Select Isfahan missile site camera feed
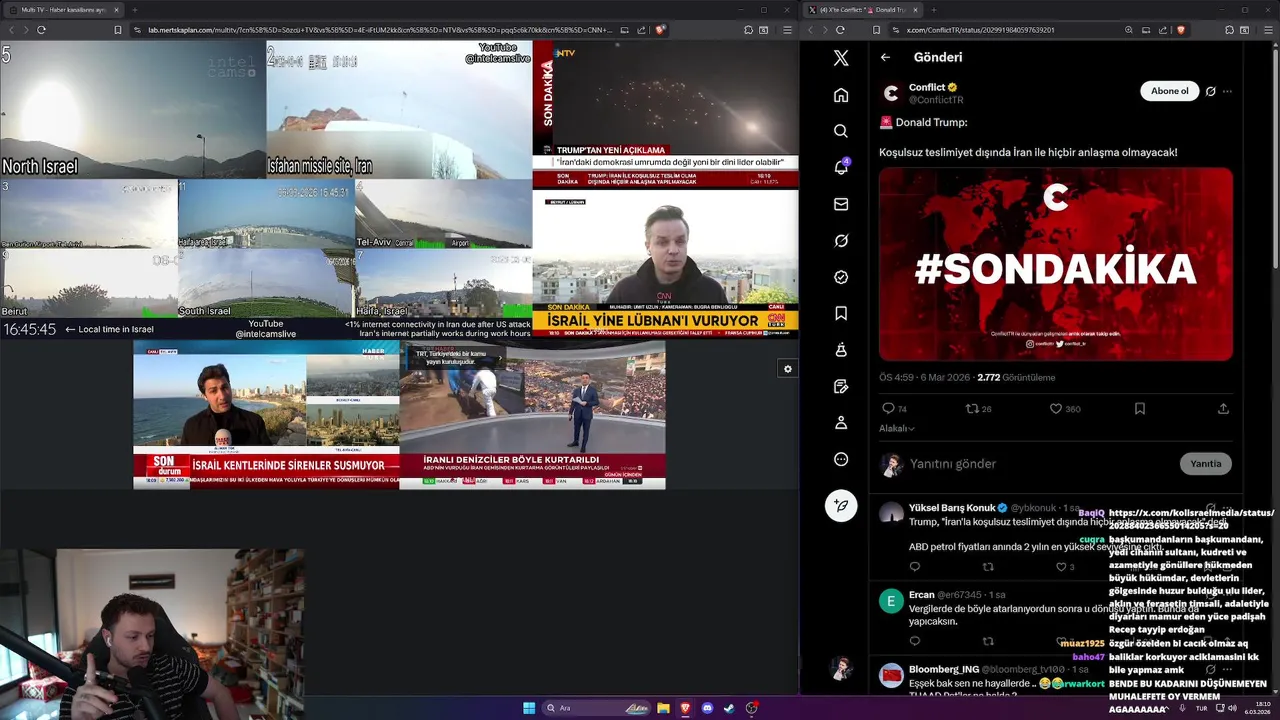 (x=399, y=109)
